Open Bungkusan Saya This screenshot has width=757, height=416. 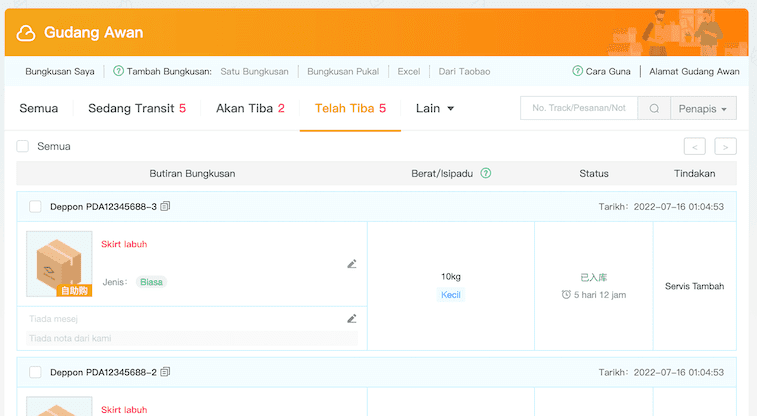click(60, 71)
